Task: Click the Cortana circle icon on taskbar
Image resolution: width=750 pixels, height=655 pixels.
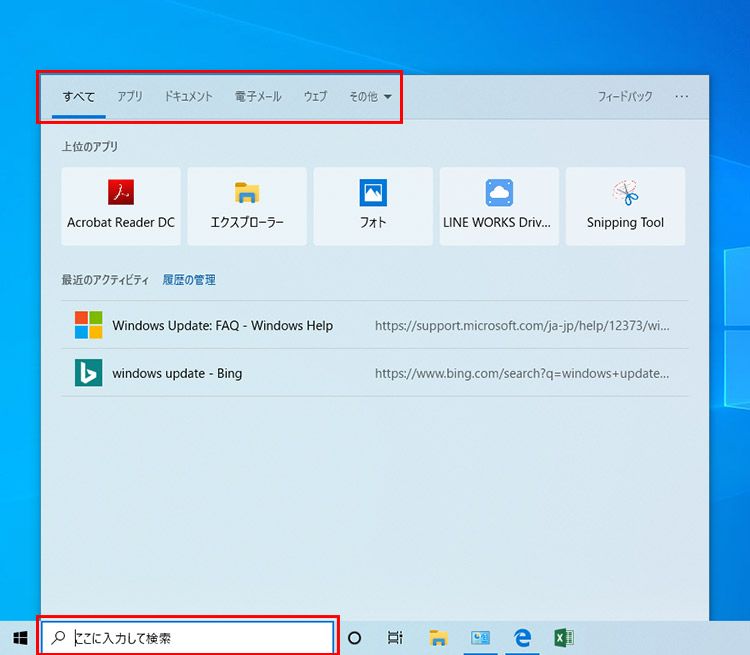Action: point(354,637)
